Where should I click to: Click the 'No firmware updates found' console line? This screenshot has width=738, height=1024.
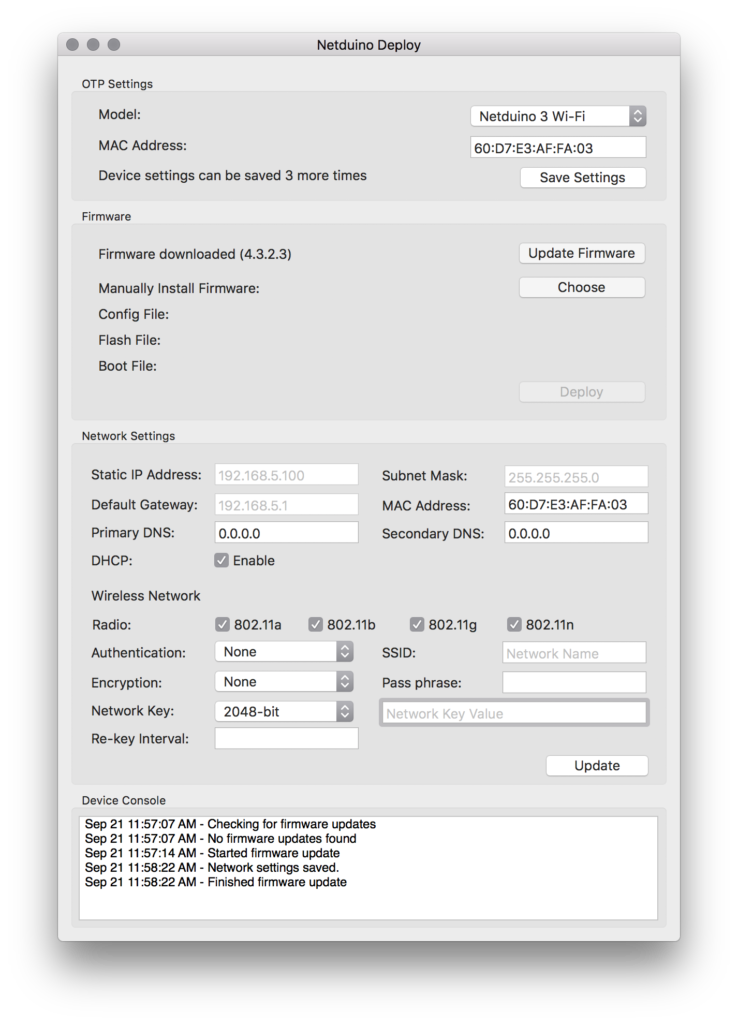221,839
